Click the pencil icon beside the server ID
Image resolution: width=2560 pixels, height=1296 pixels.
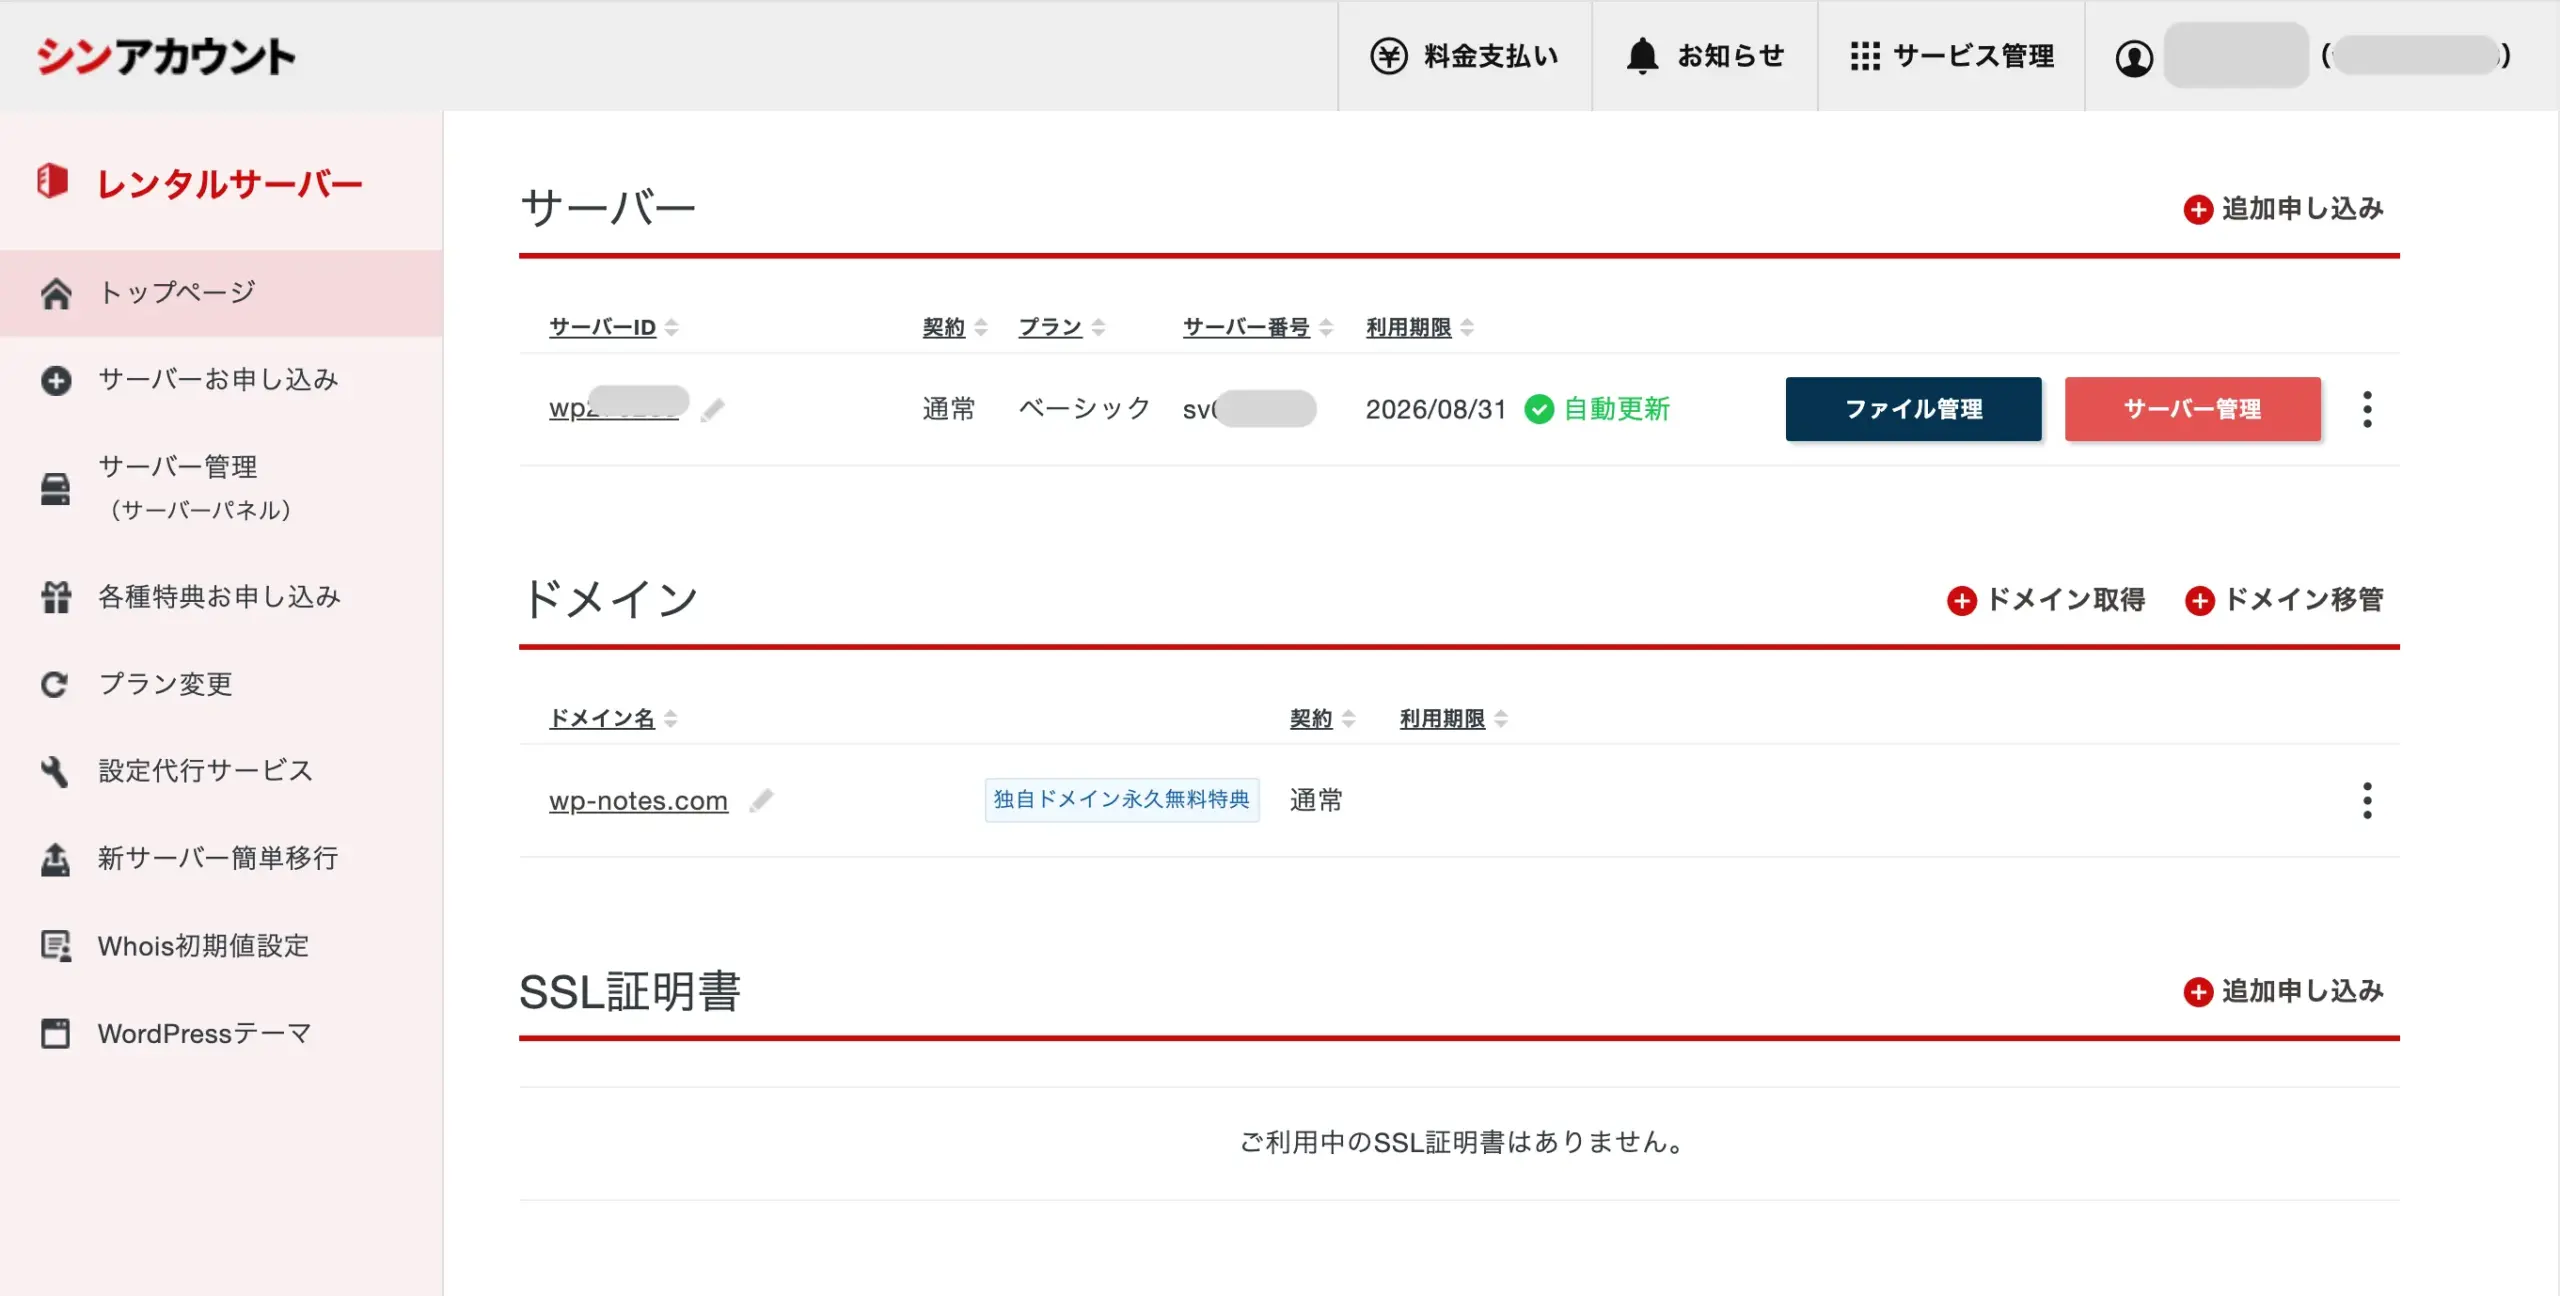712,410
